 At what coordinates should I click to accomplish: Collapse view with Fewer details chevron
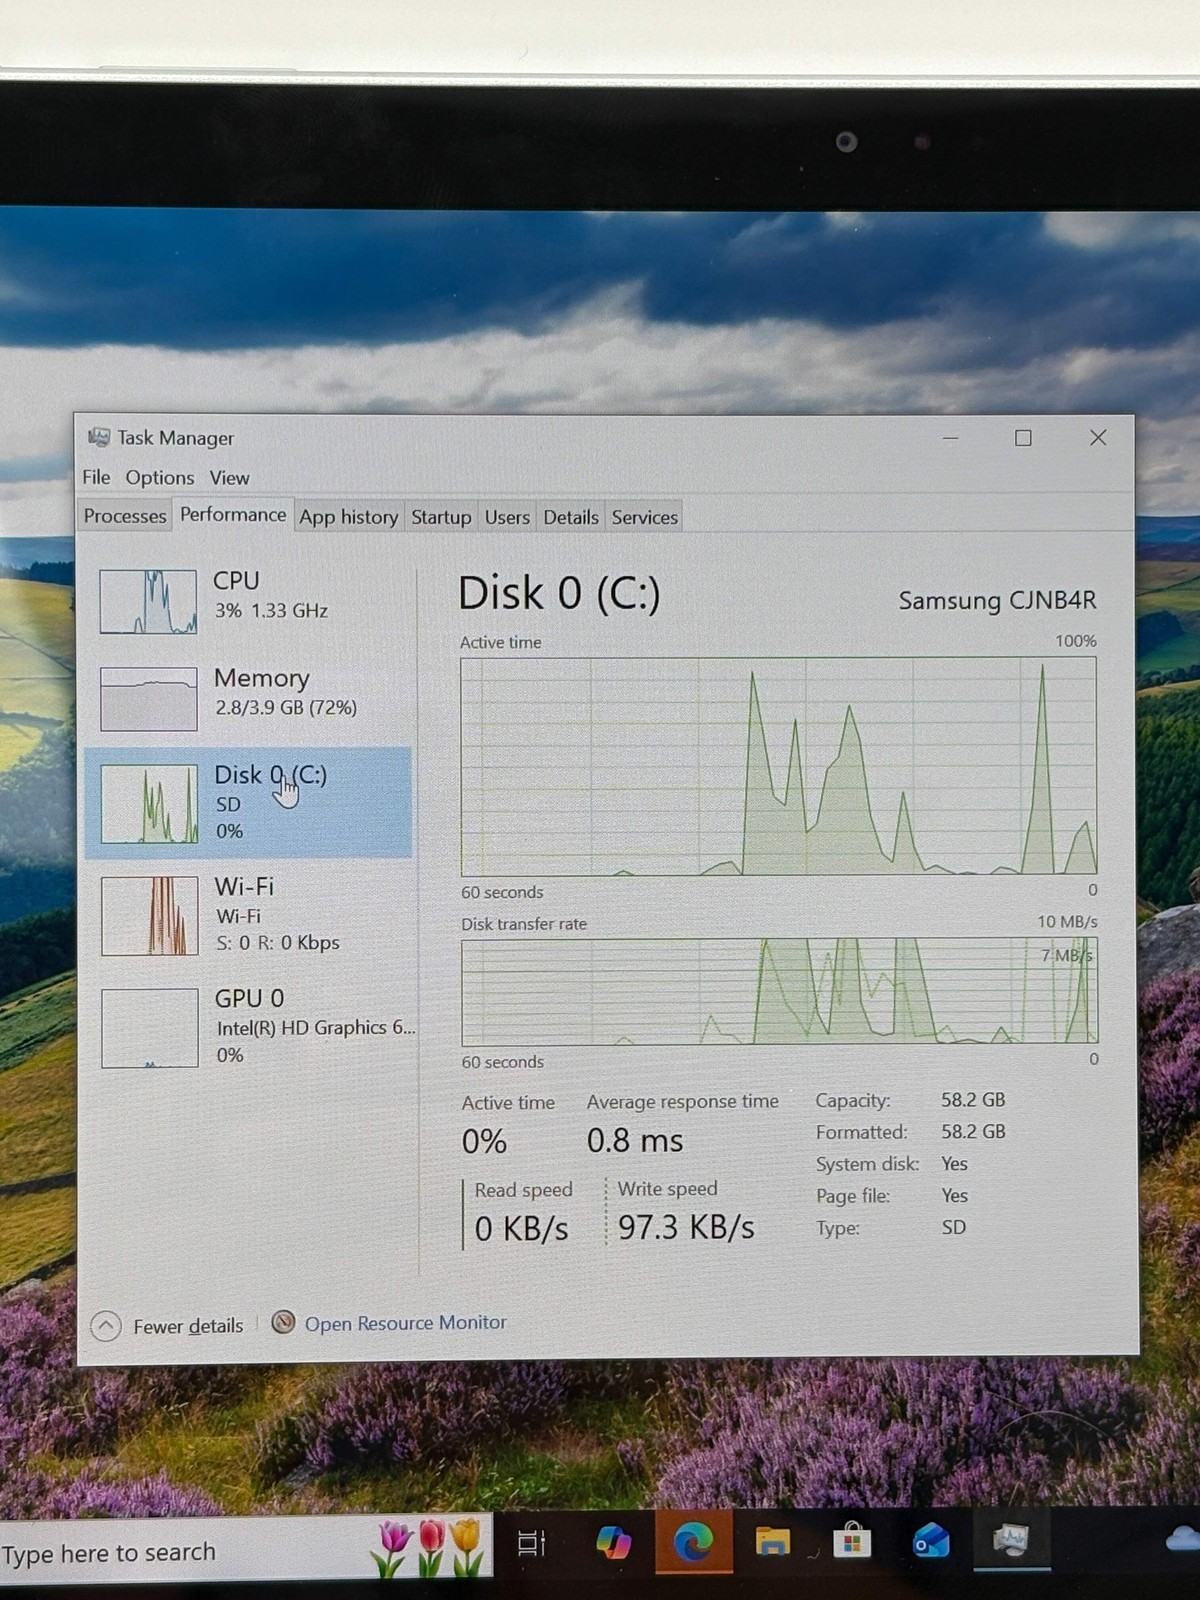106,1326
